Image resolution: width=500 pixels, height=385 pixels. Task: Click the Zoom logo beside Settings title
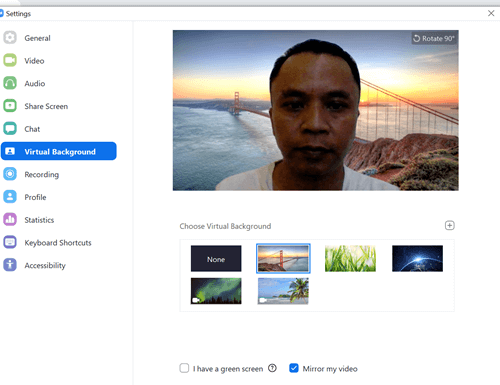coord(1,13)
